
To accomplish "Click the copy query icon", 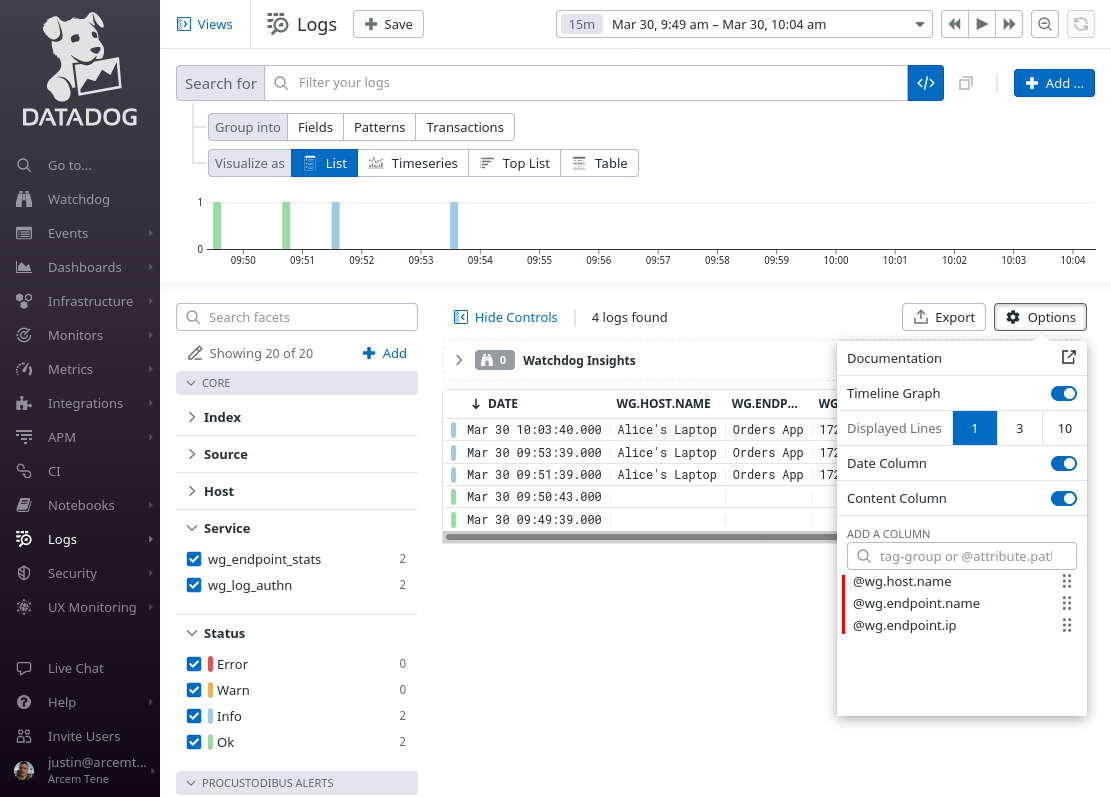I will [966, 84].
